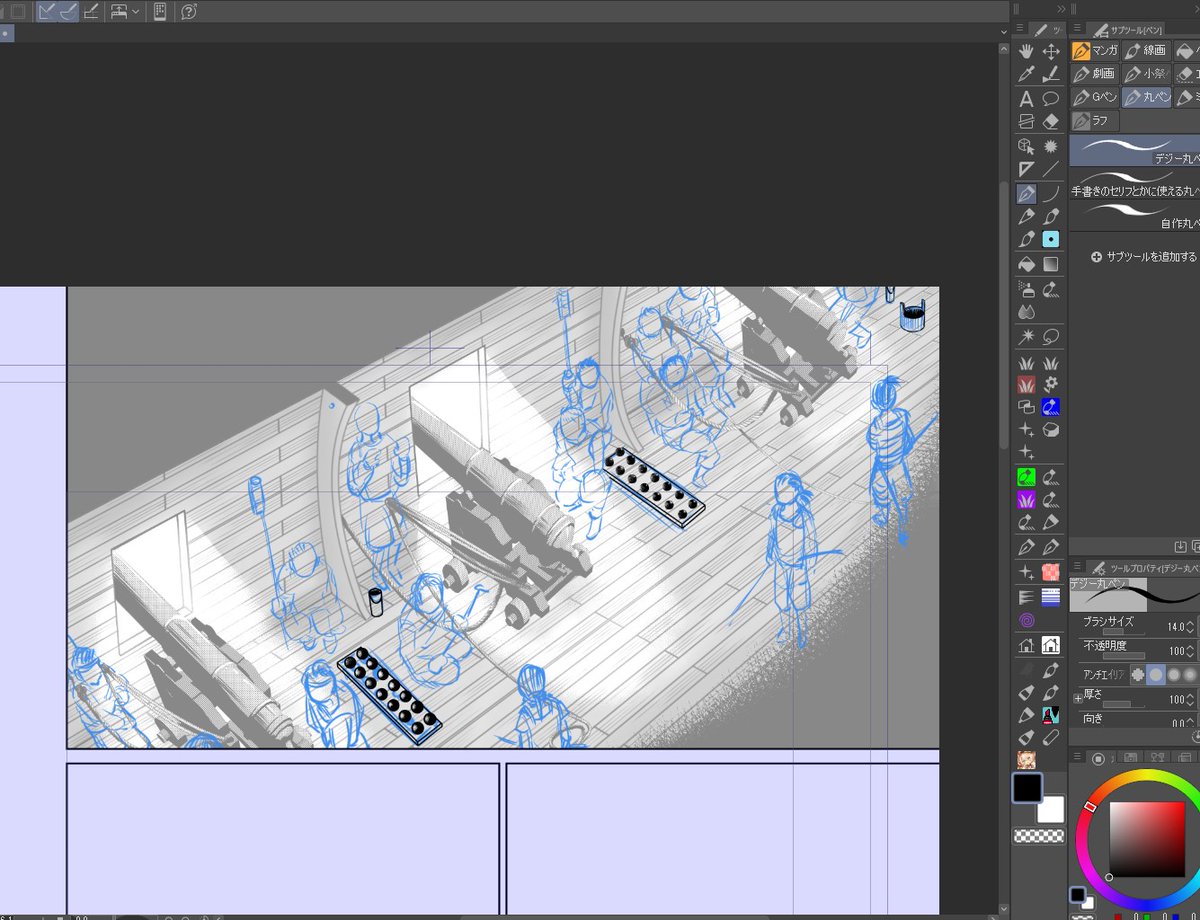Open the Tool Property panel hamburger menu

coord(1077,567)
